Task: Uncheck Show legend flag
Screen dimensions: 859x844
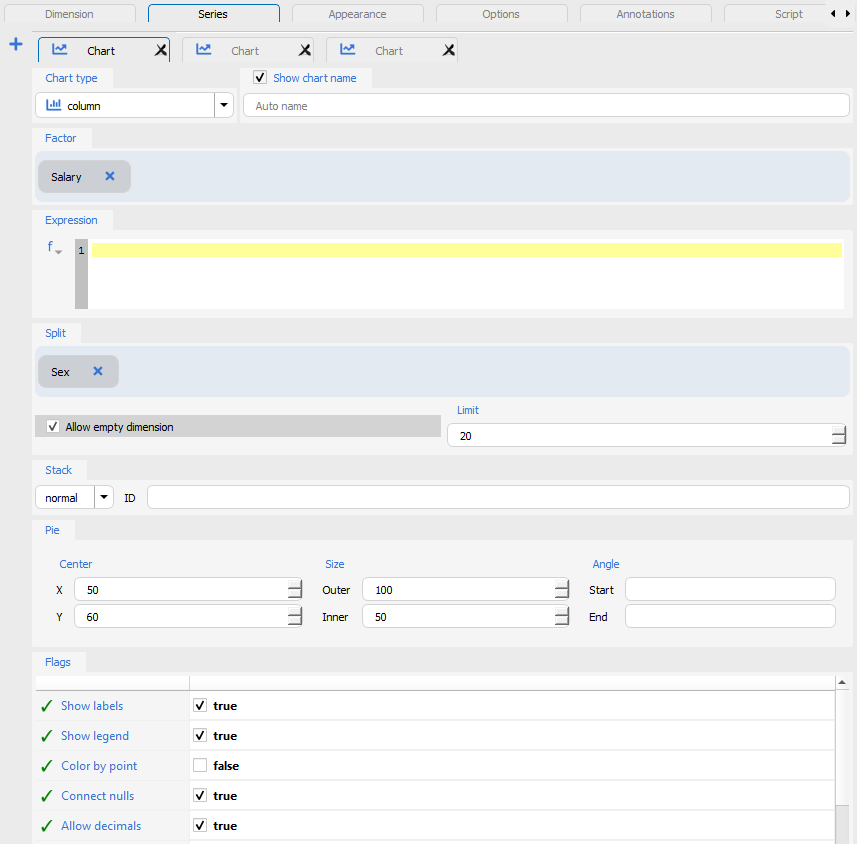Action: (200, 736)
